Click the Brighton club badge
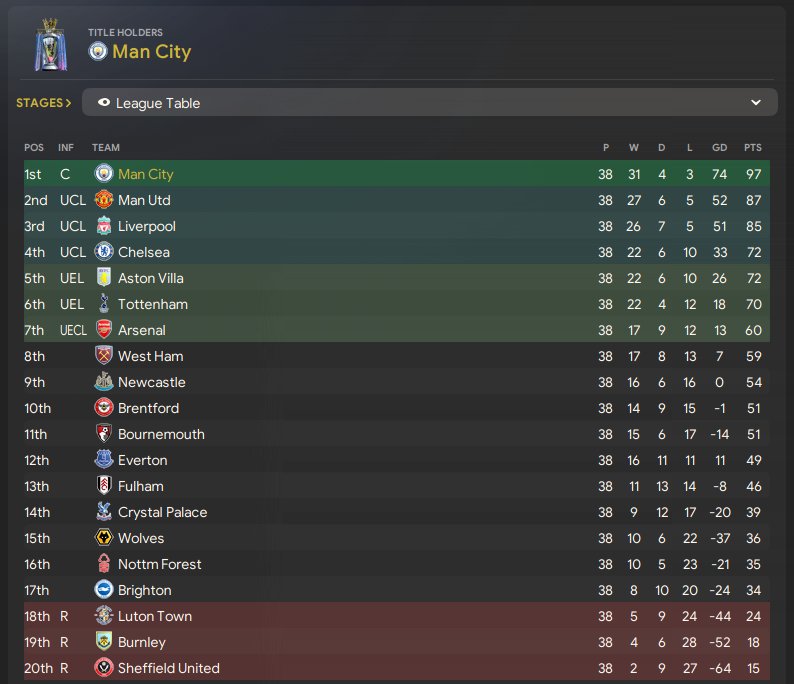Viewport: 794px width, 684px height. point(104,590)
